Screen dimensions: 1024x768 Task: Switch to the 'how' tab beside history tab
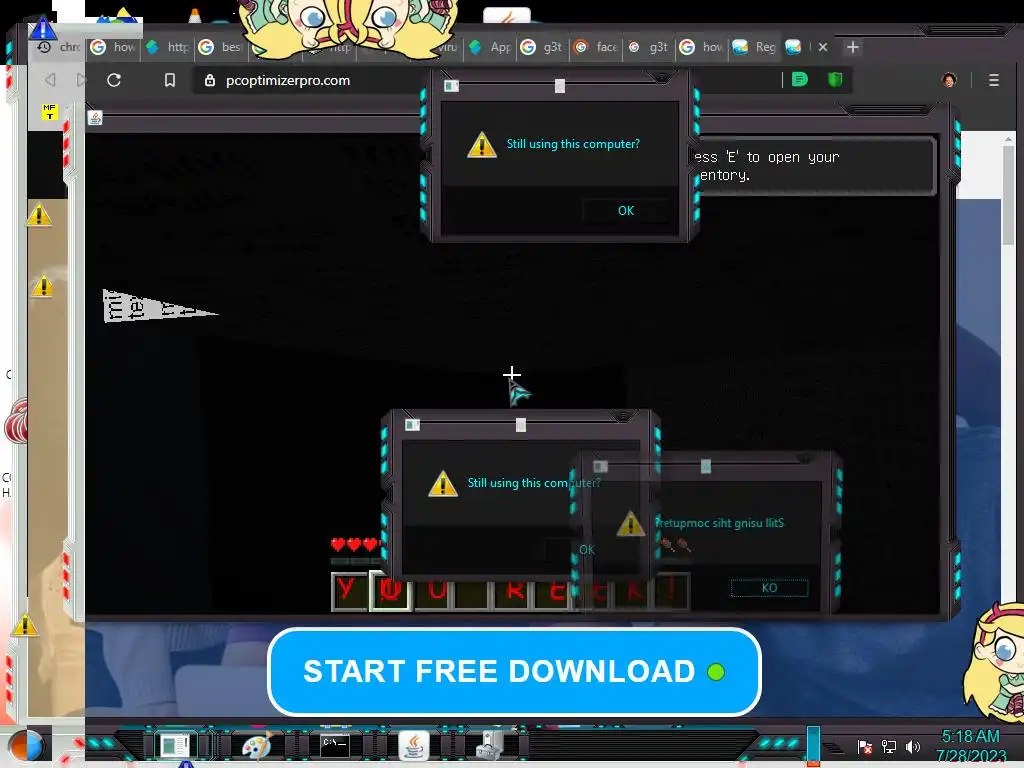[113, 47]
